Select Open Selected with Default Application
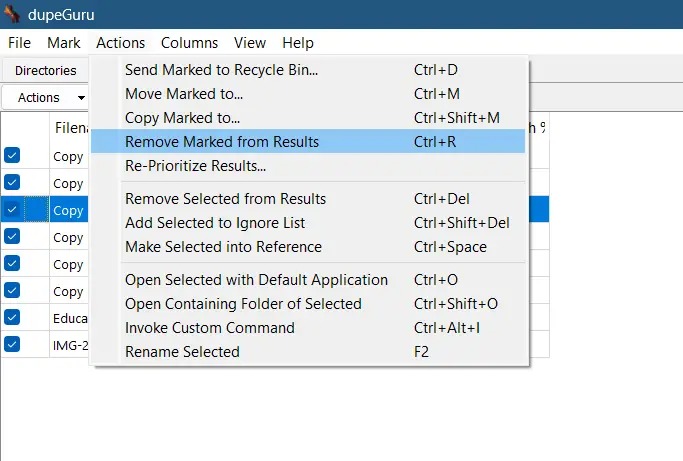683x461 pixels. tap(308, 280)
